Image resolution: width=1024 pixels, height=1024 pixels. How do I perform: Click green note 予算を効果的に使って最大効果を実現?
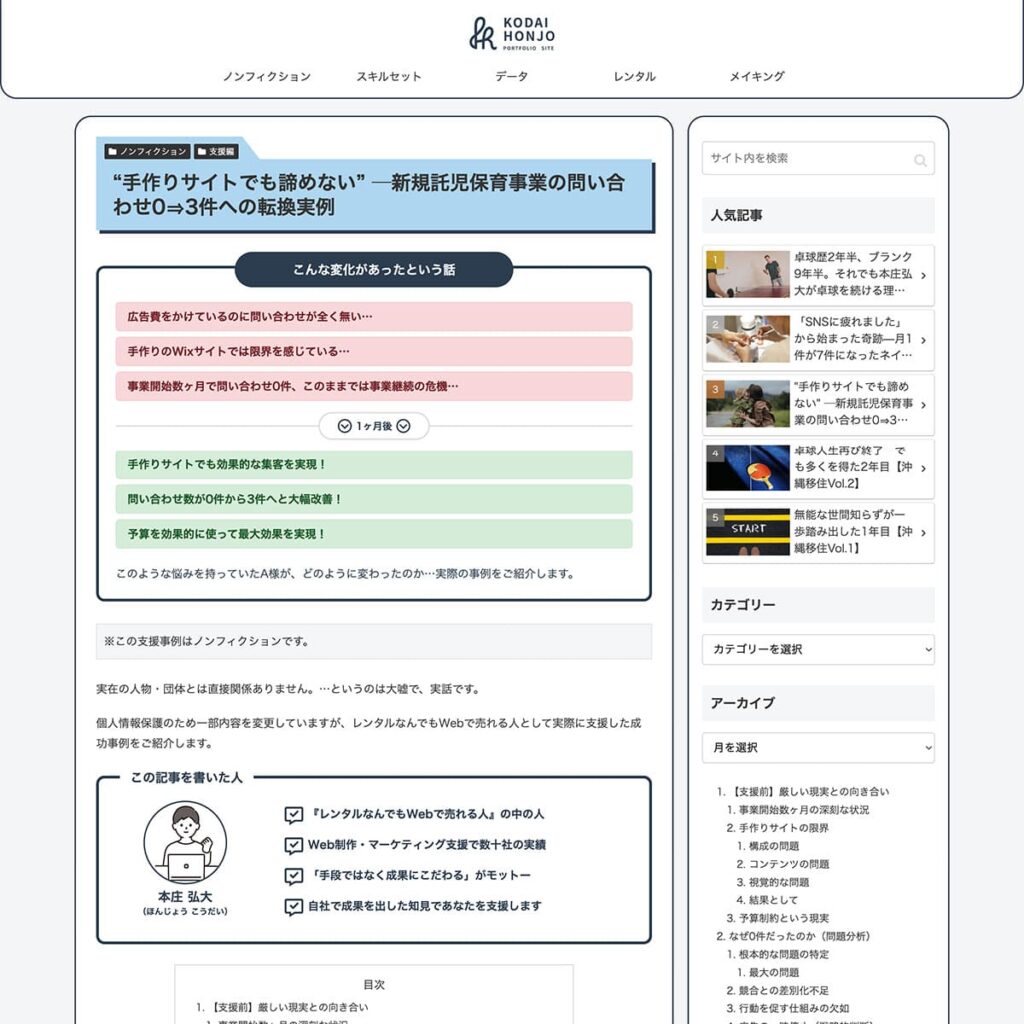(374, 534)
